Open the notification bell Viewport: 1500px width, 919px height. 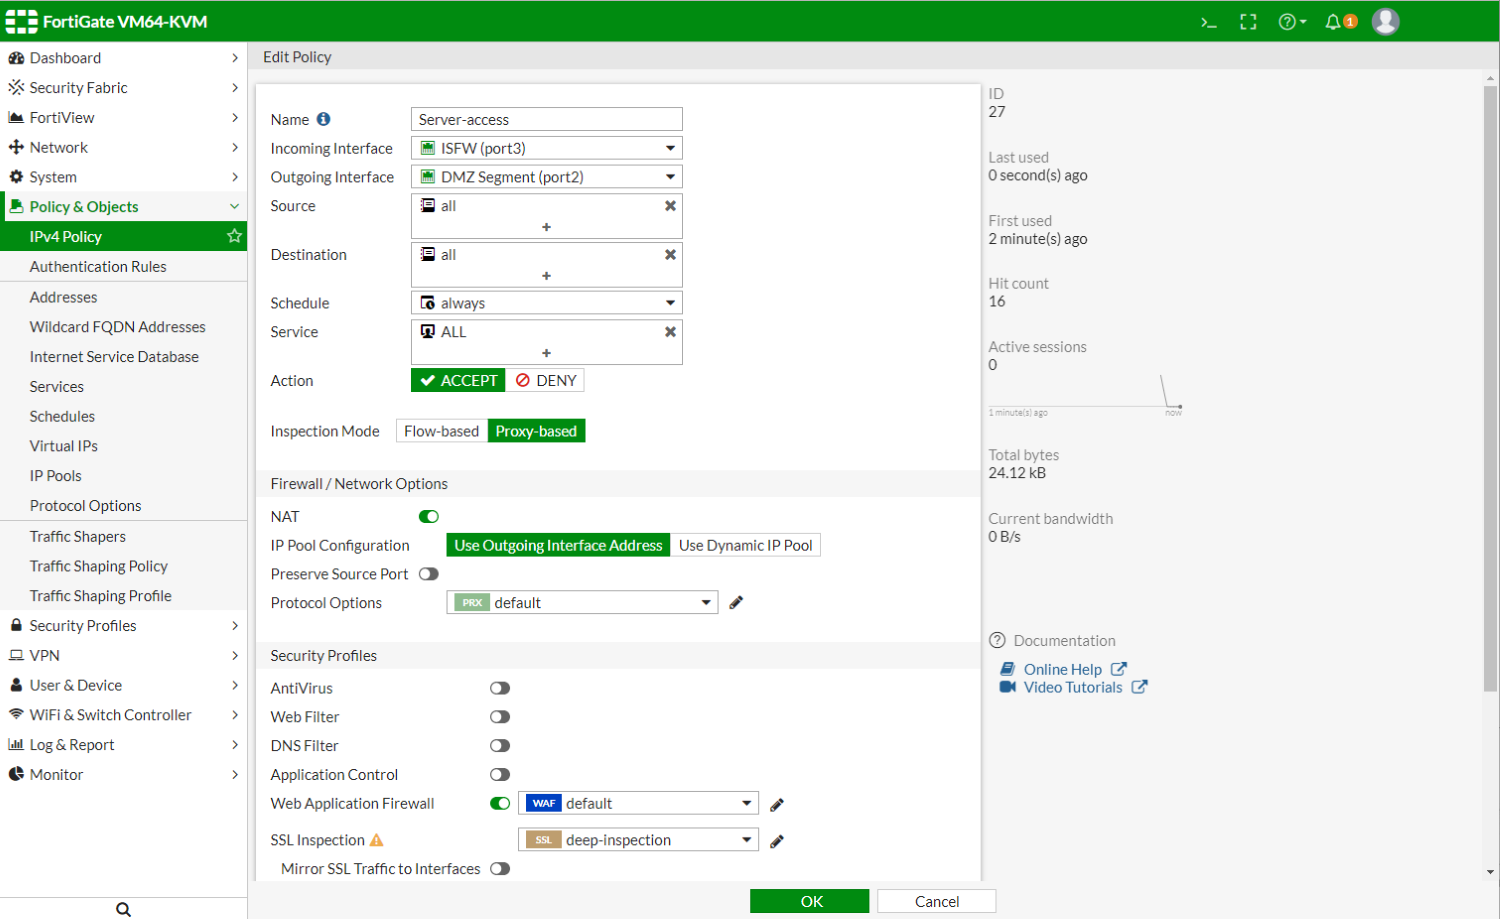[1335, 20]
